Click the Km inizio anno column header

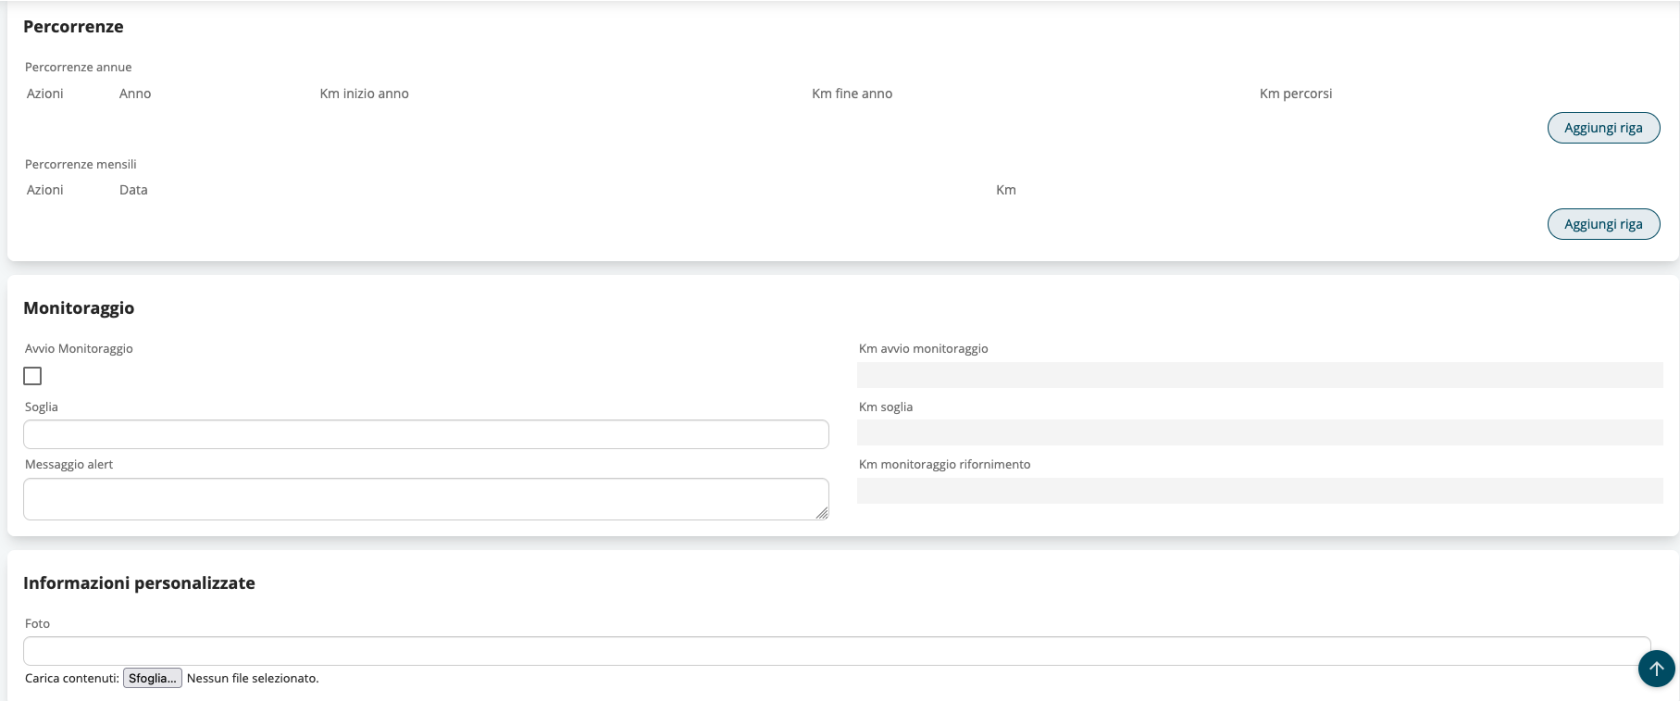[x=364, y=94]
